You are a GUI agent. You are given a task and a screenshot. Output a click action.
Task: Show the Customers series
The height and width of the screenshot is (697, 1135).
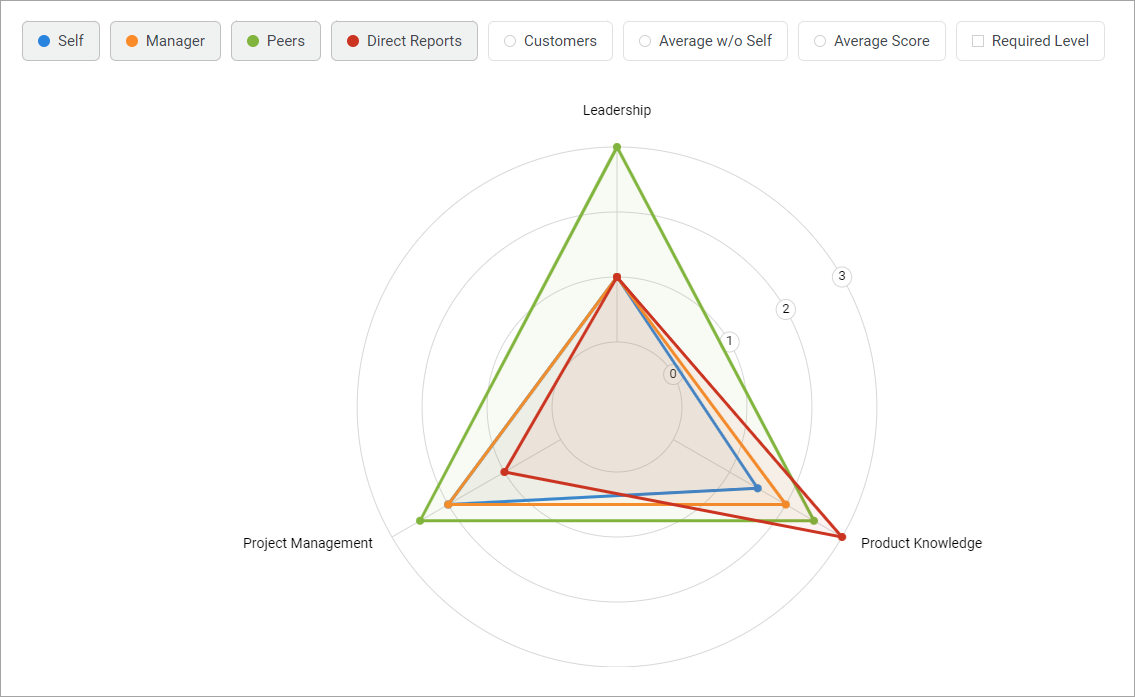[550, 41]
